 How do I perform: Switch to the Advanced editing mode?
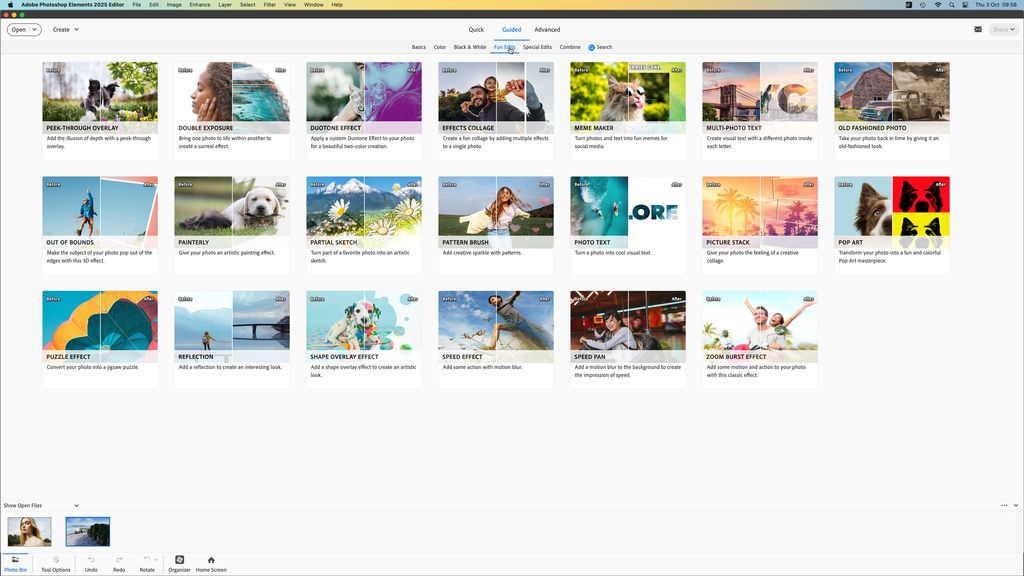click(546, 29)
